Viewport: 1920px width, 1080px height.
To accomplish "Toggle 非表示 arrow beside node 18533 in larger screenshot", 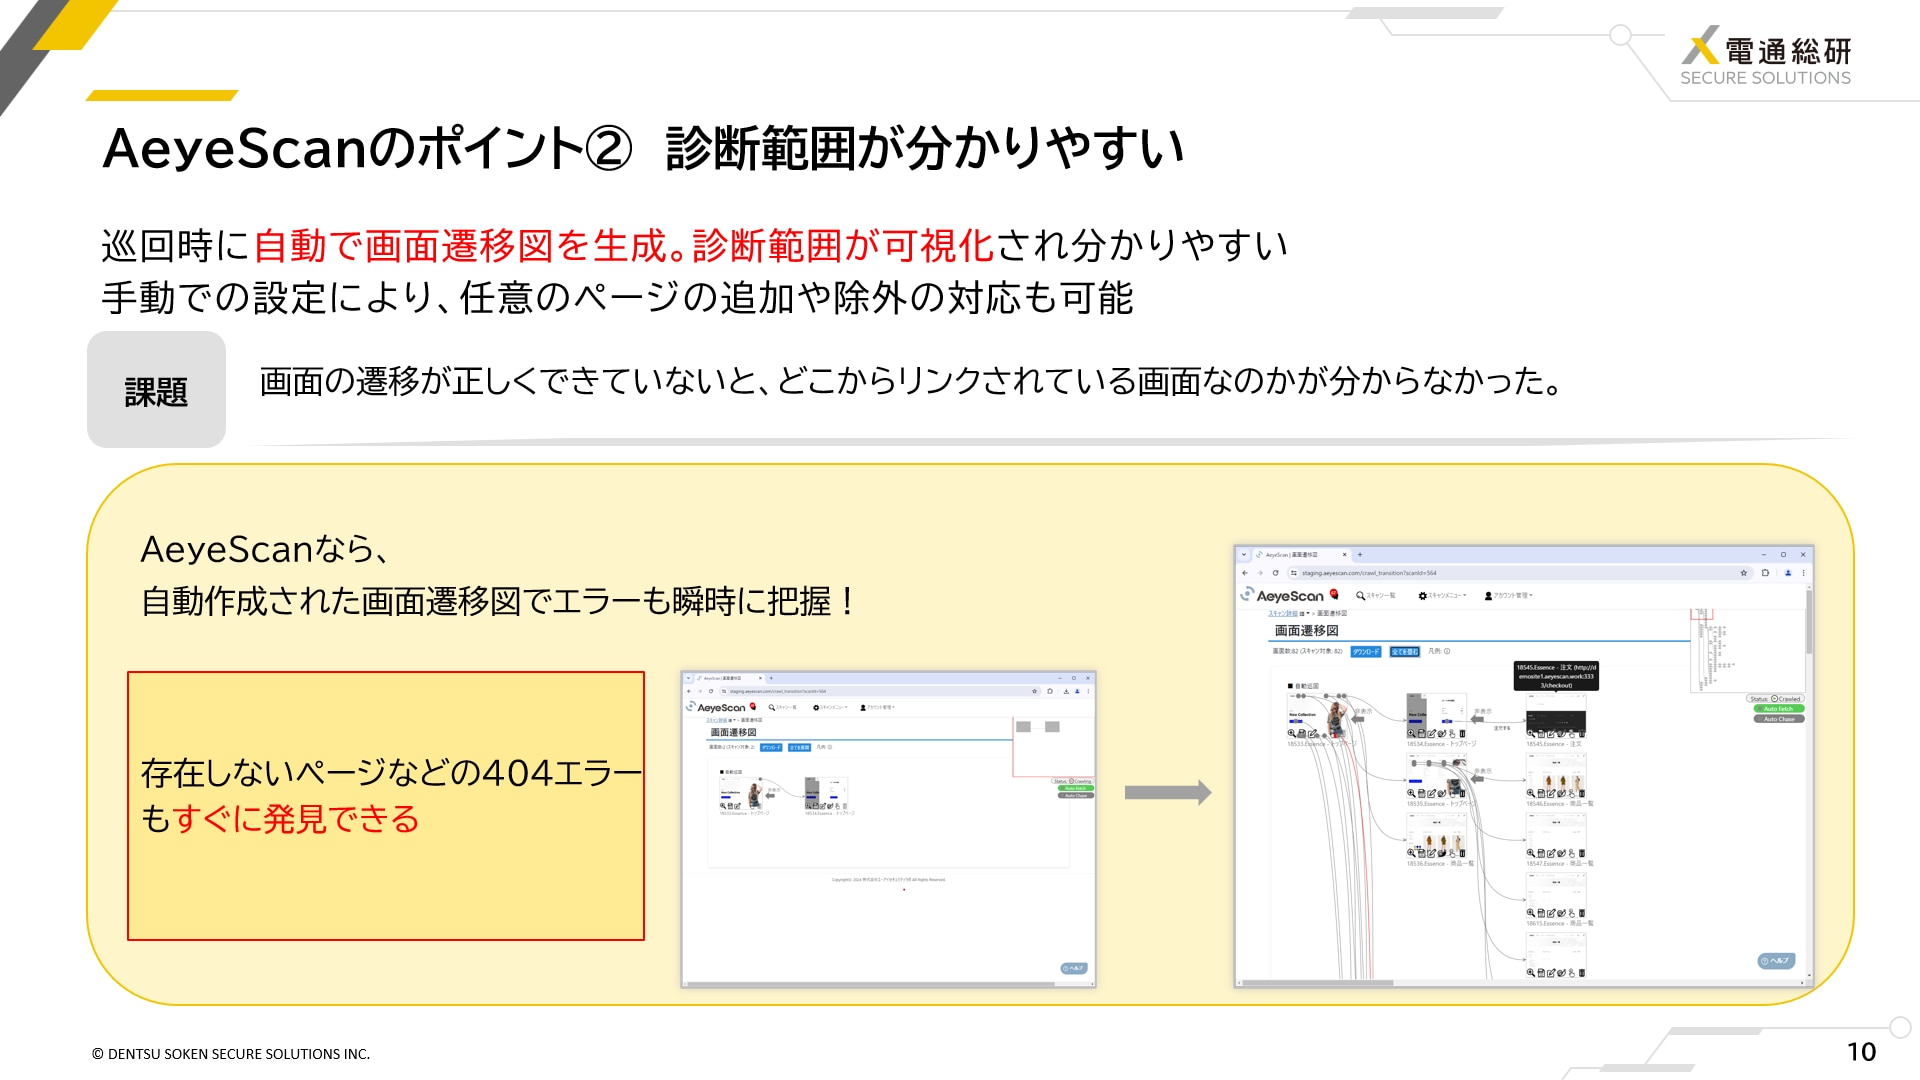I will tap(1358, 719).
